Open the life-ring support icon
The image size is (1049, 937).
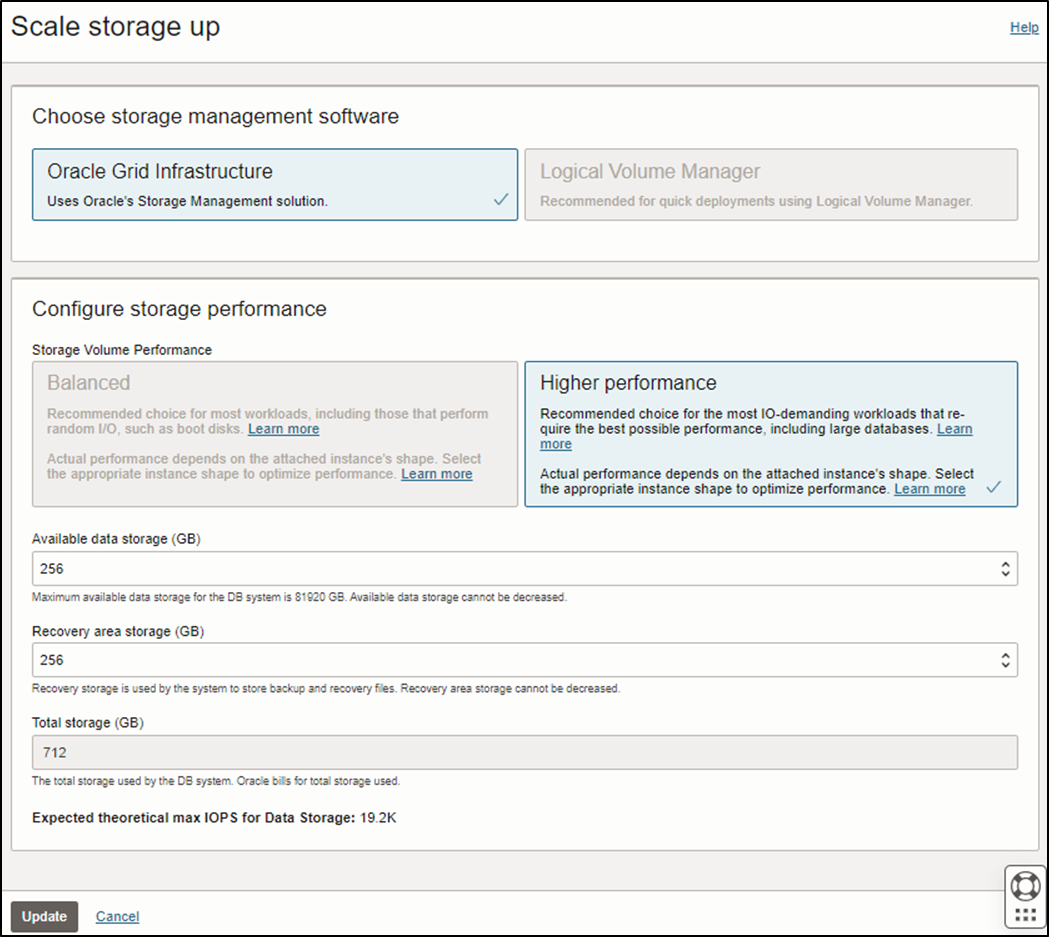[x=1025, y=887]
